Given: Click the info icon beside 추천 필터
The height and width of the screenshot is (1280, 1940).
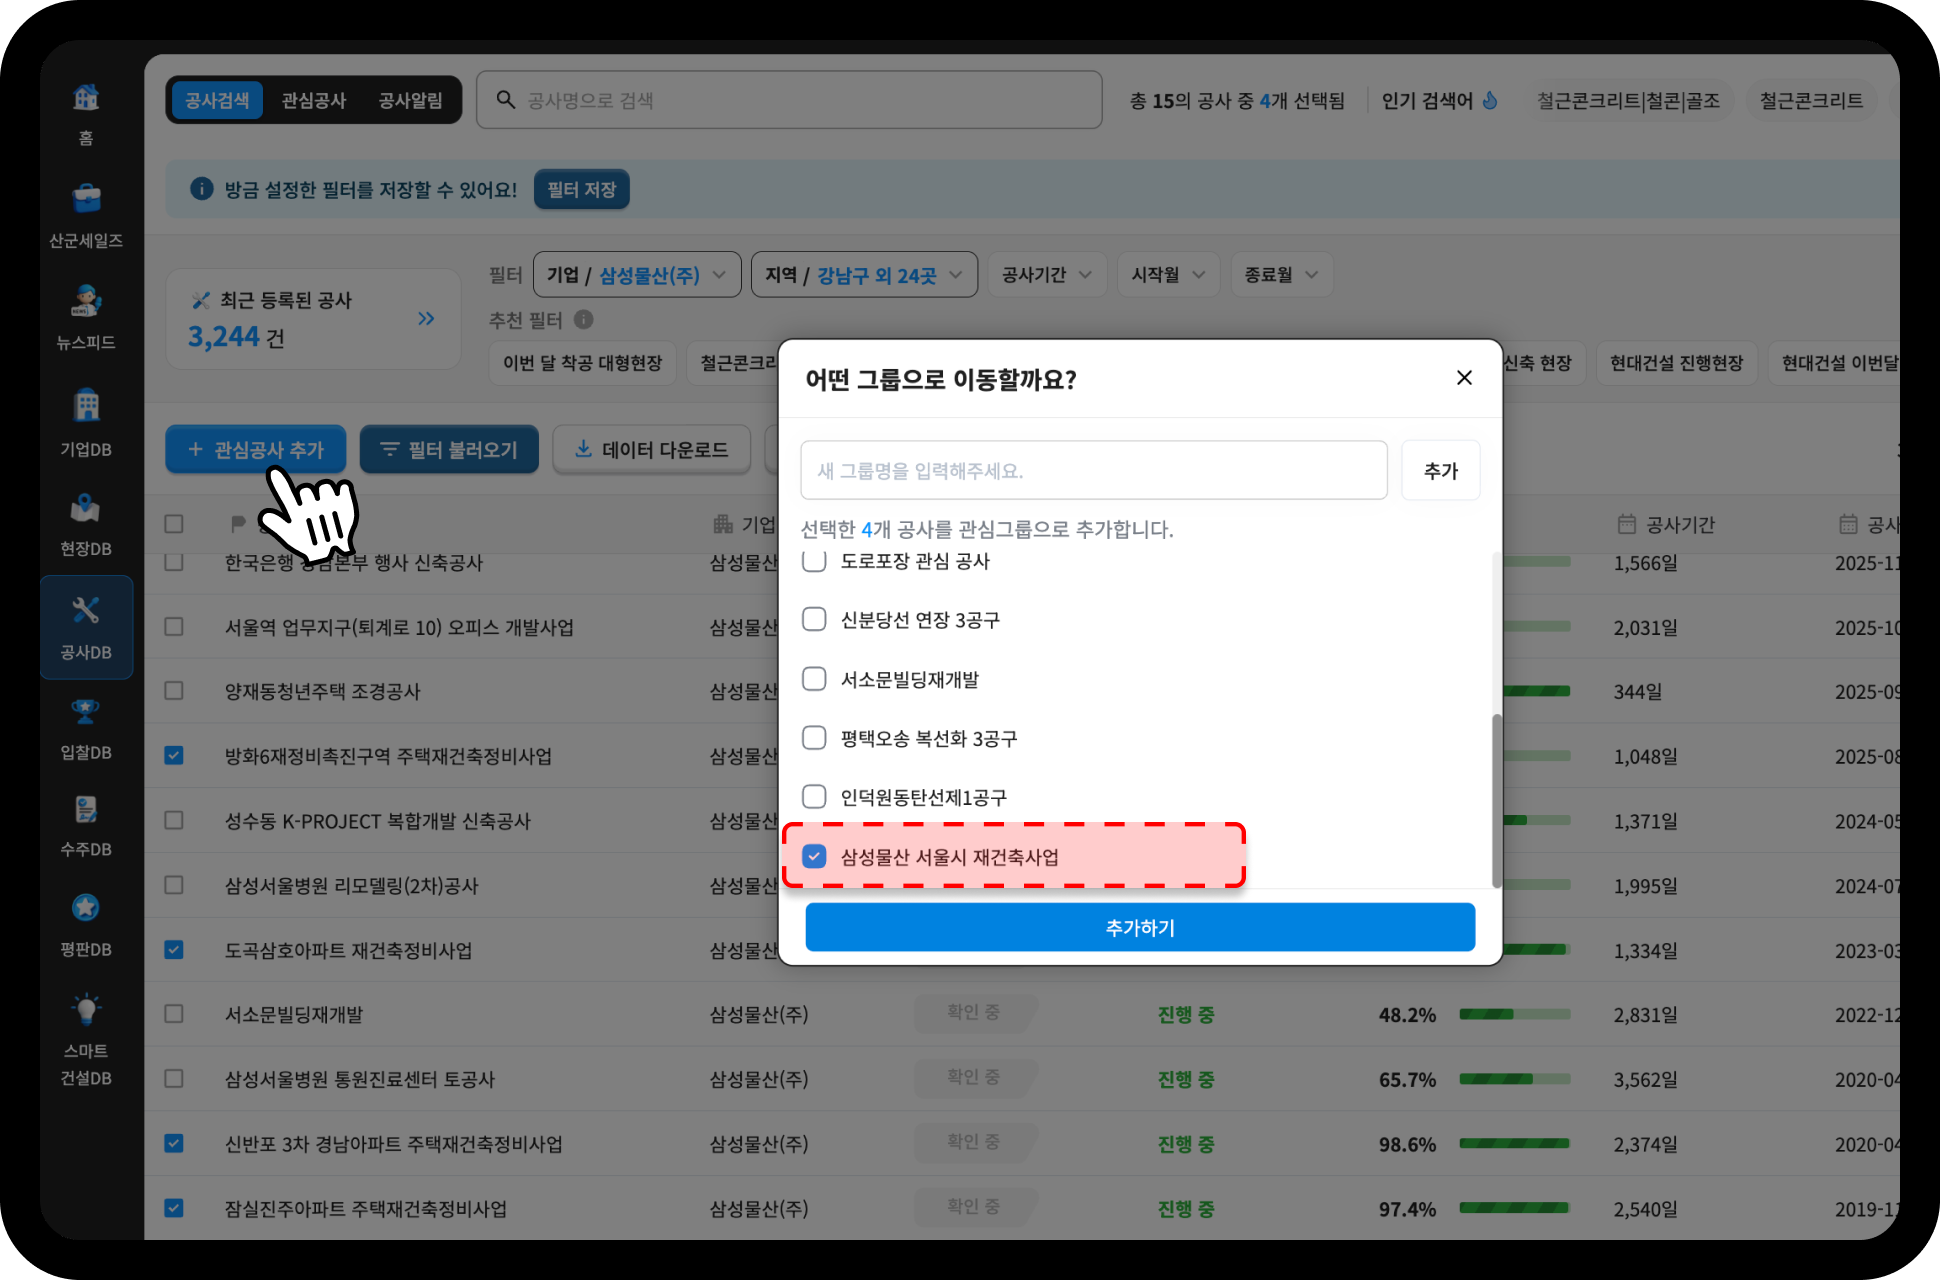Looking at the screenshot, I should pos(584,320).
